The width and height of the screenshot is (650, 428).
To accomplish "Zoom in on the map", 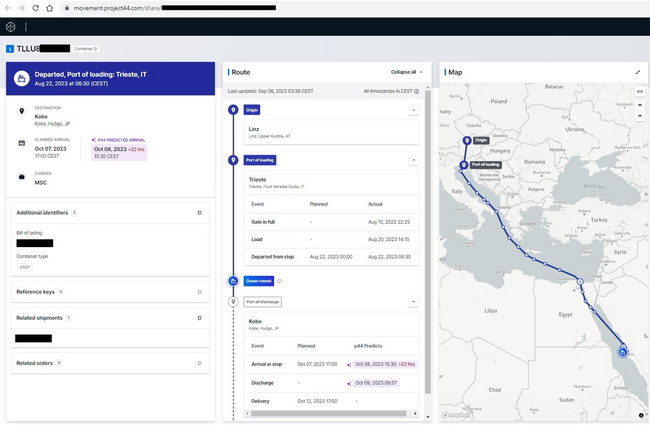I will (639, 103).
